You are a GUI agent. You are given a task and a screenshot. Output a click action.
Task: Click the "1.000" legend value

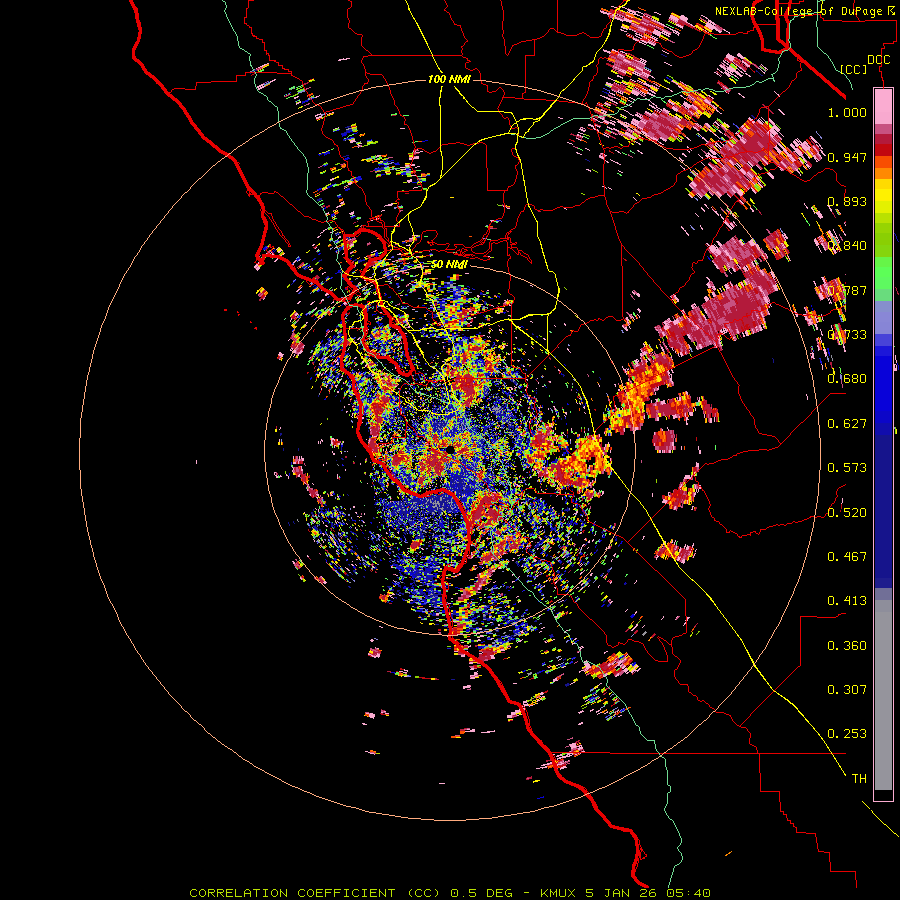(x=847, y=112)
